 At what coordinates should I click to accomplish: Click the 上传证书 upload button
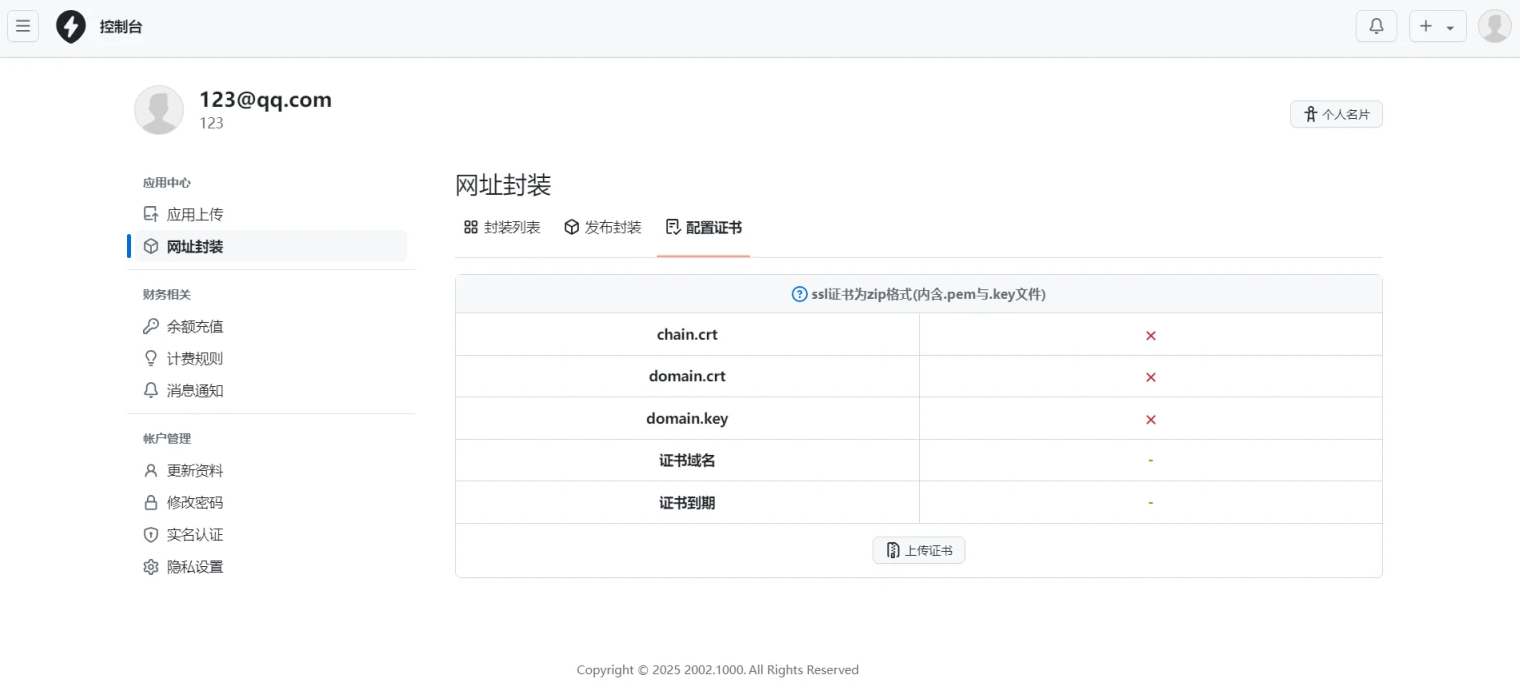point(918,550)
